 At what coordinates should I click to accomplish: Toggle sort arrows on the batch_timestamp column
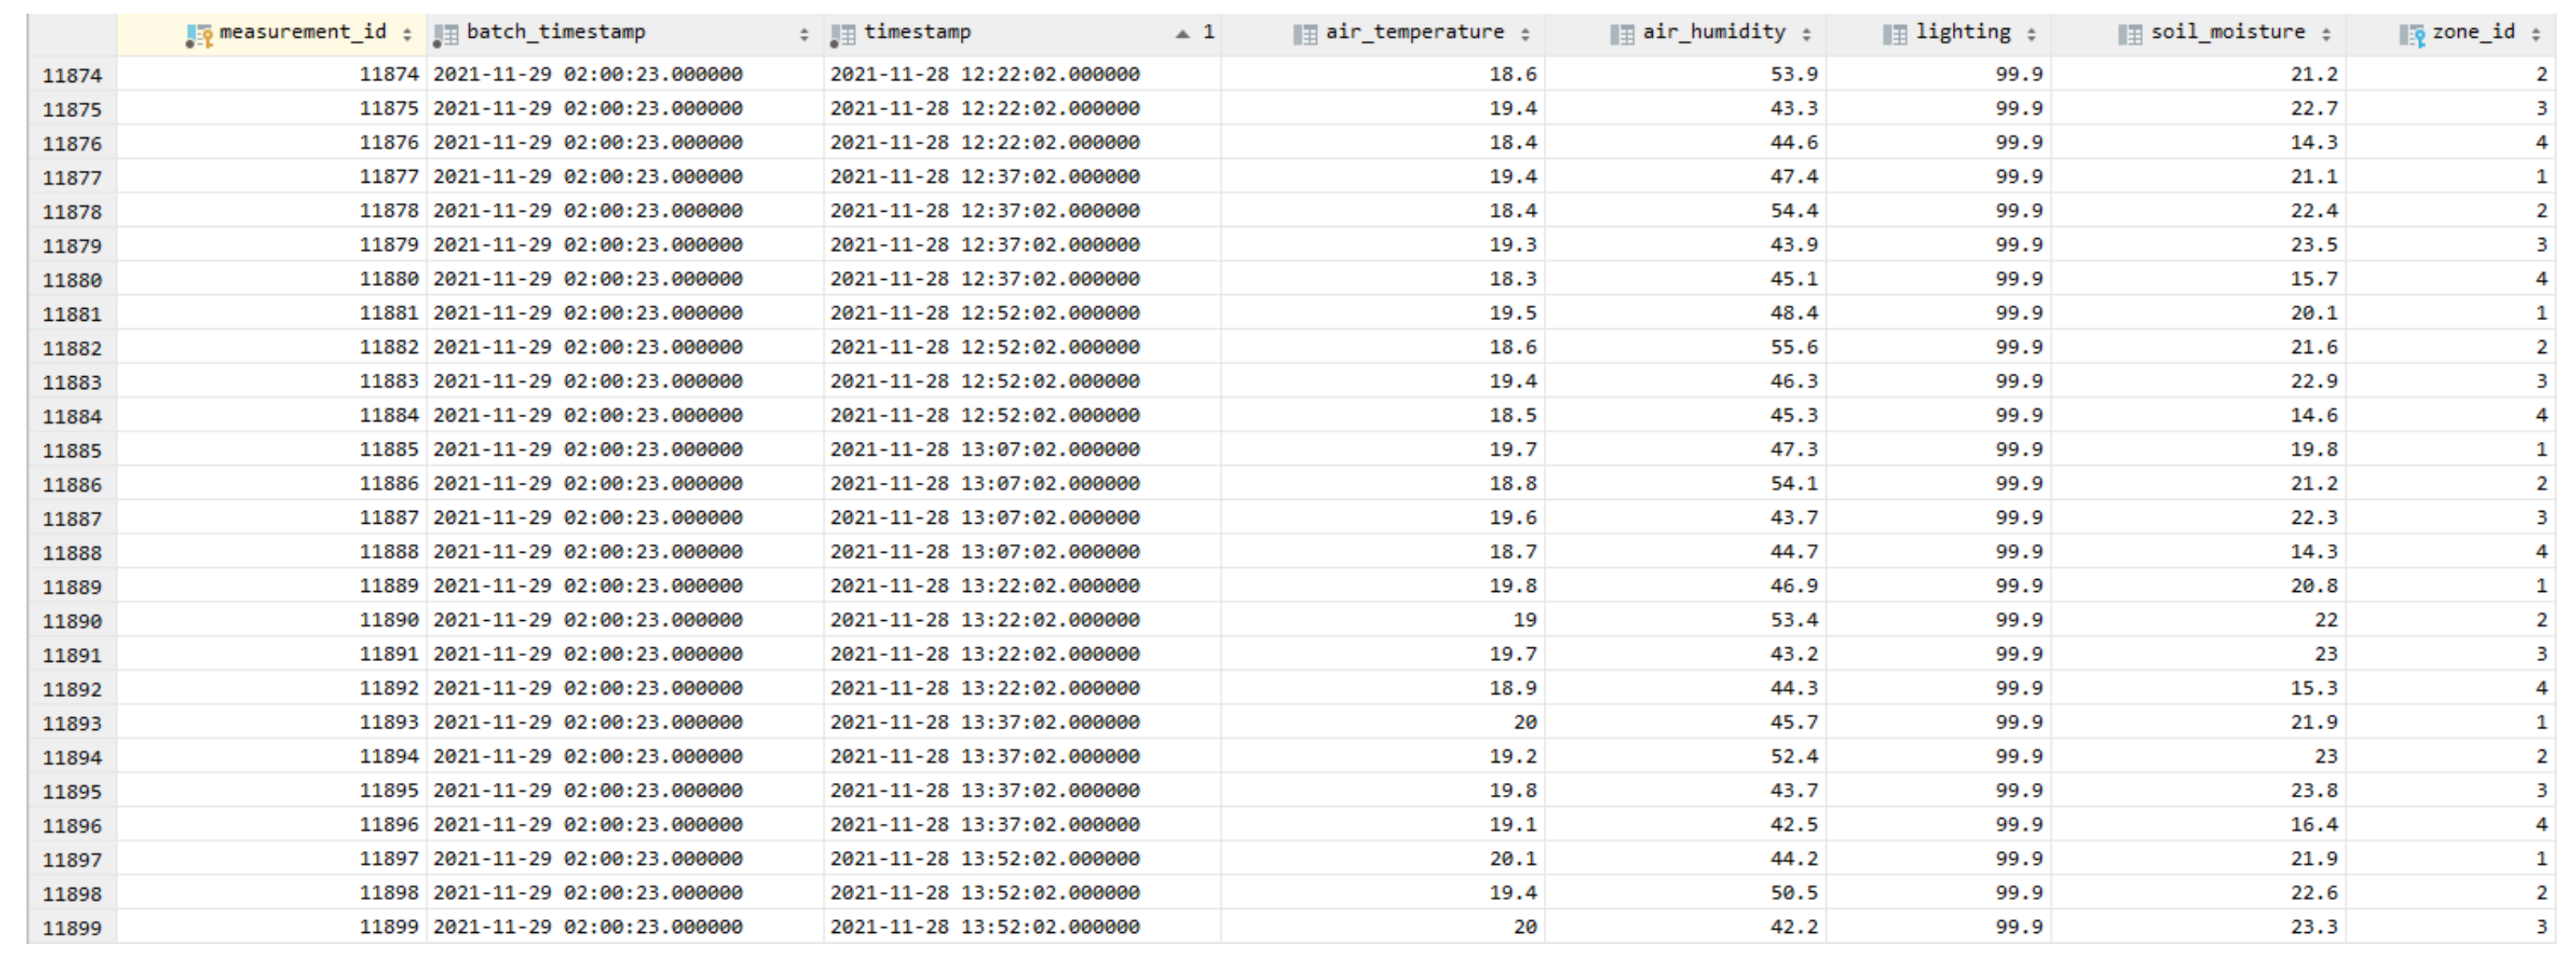pyautogui.click(x=804, y=35)
